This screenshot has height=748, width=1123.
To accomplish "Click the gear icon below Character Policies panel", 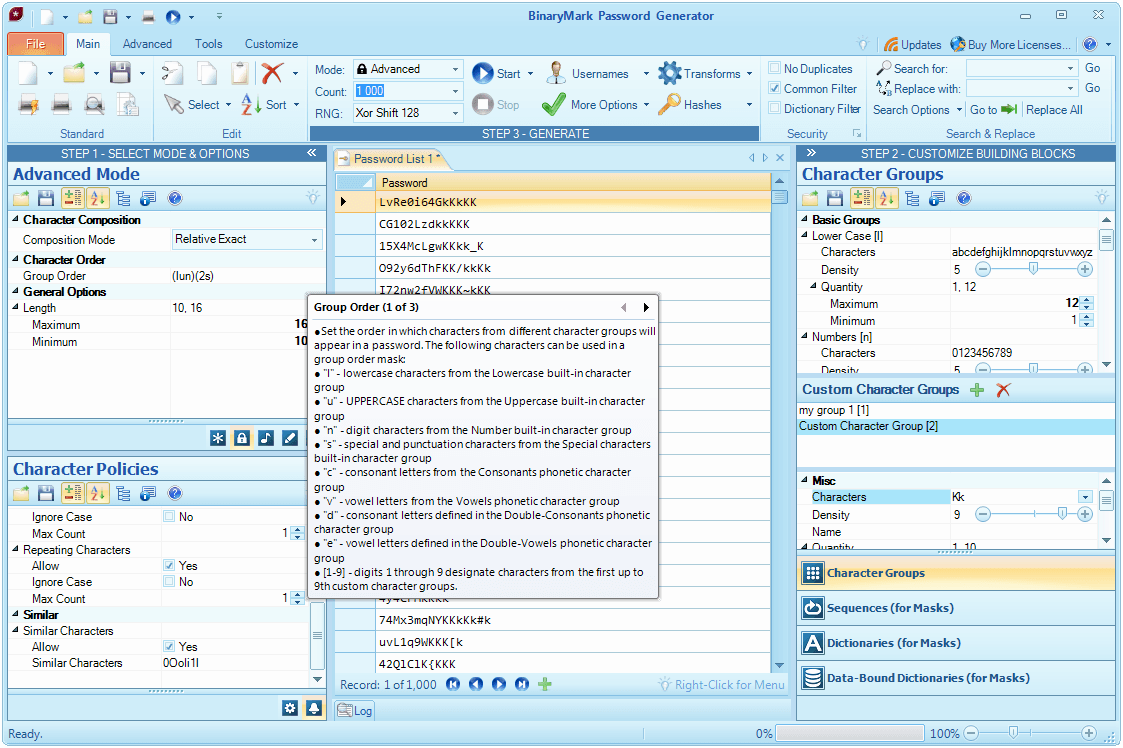I will point(290,708).
